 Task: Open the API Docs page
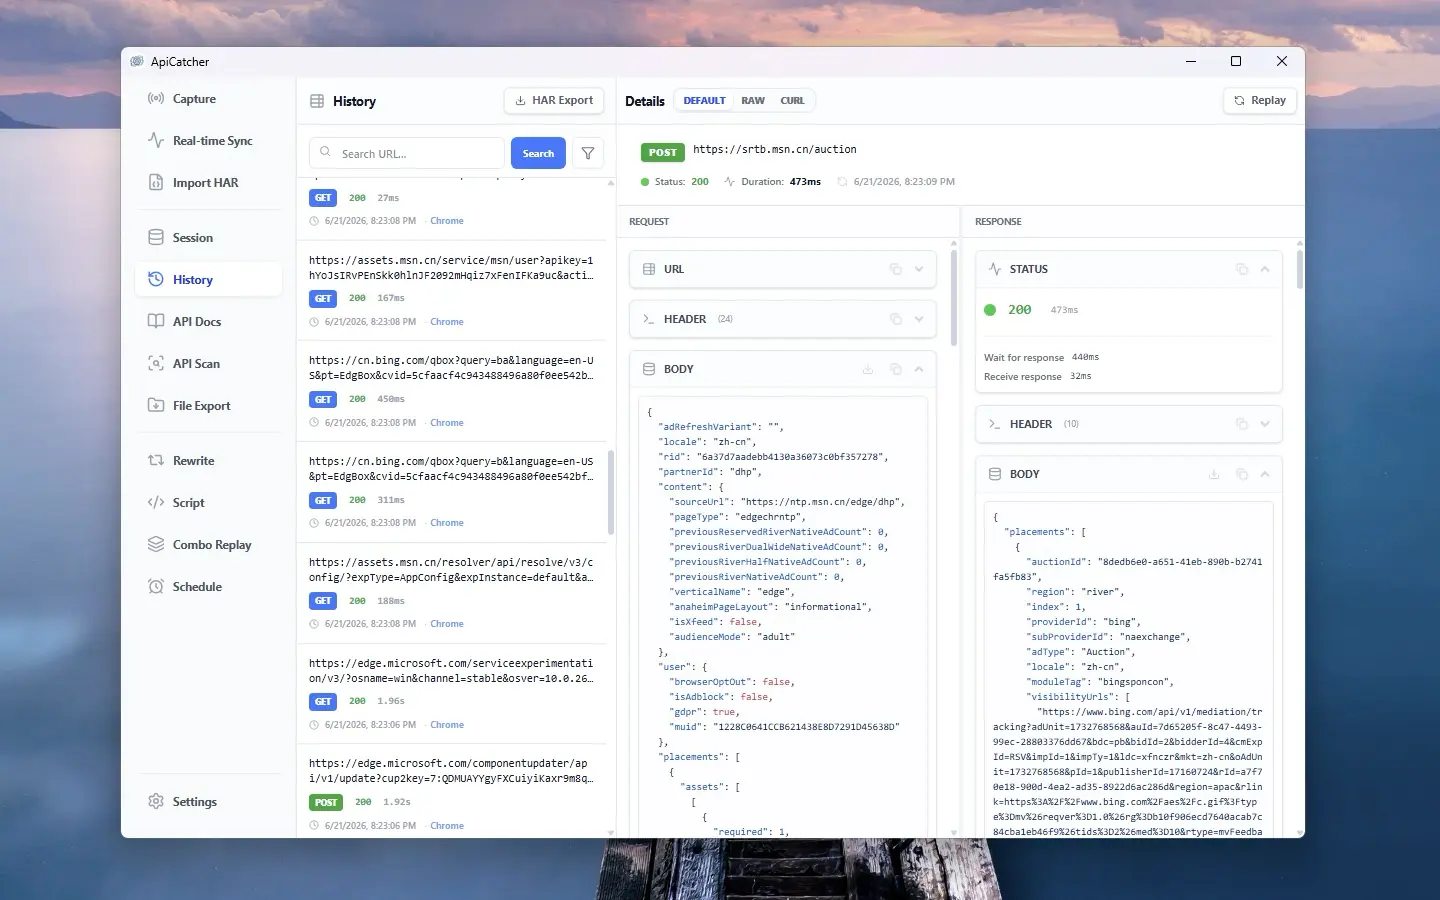(208, 322)
